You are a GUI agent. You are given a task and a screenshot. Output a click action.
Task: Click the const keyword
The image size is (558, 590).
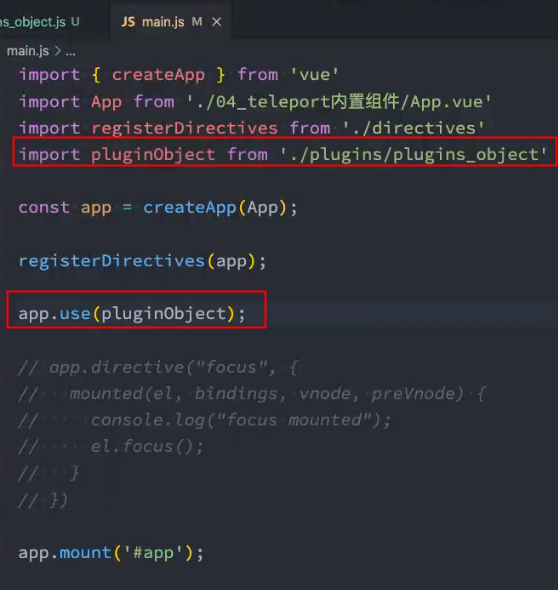pyautogui.click(x=44, y=207)
